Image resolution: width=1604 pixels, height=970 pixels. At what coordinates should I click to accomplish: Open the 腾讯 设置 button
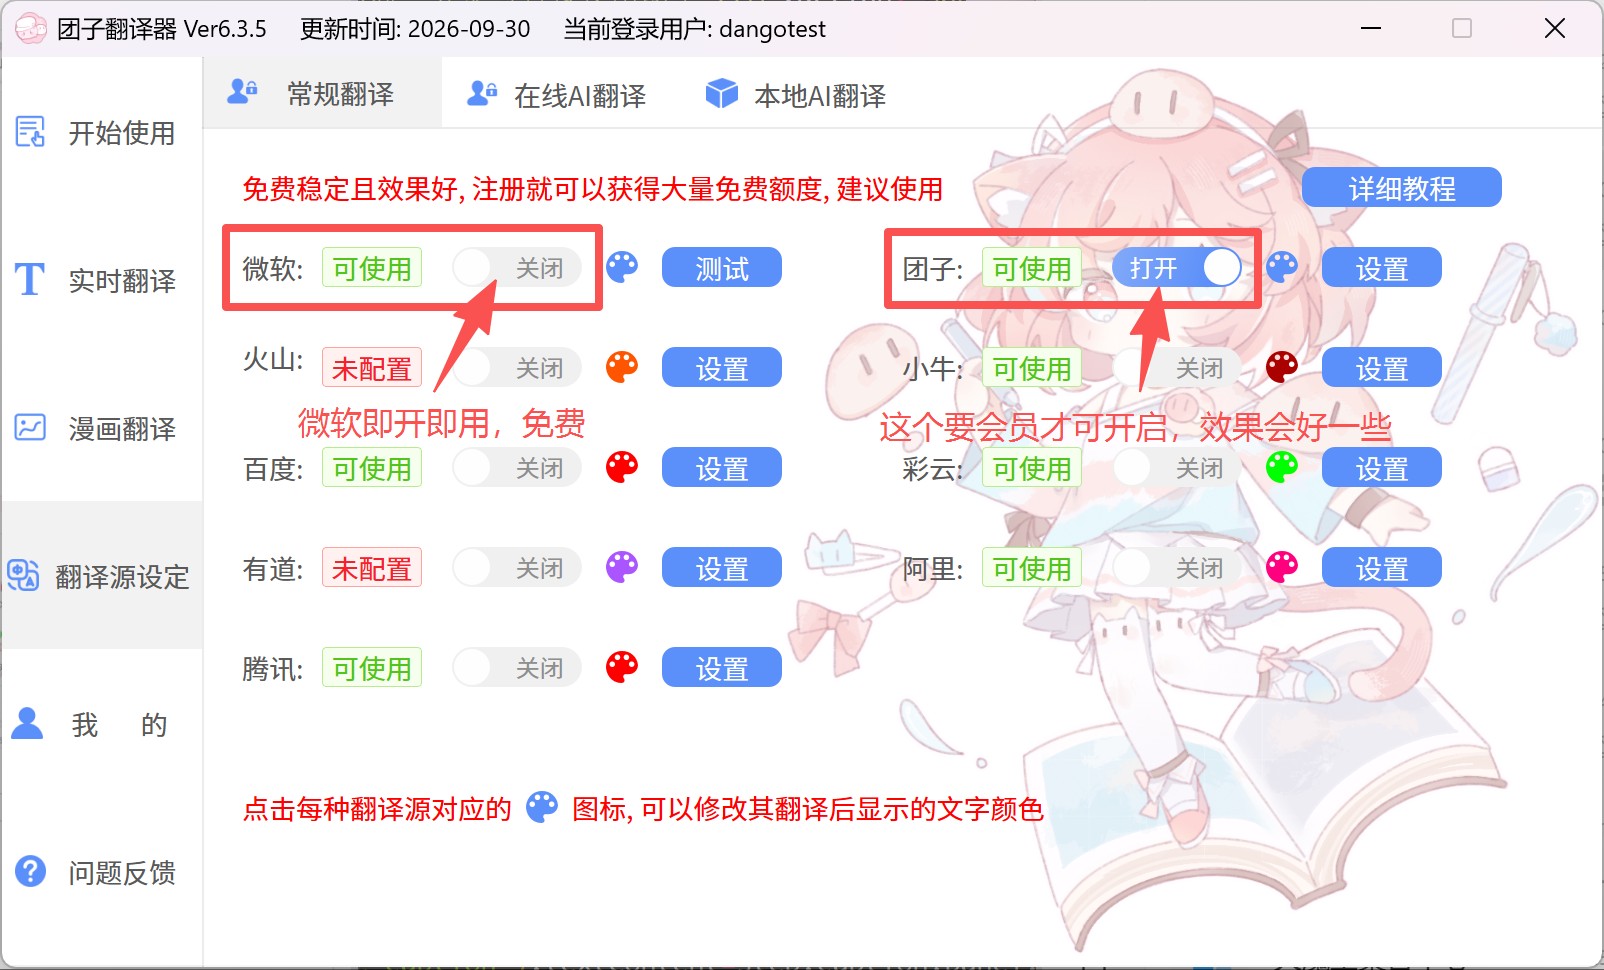click(722, 668)
